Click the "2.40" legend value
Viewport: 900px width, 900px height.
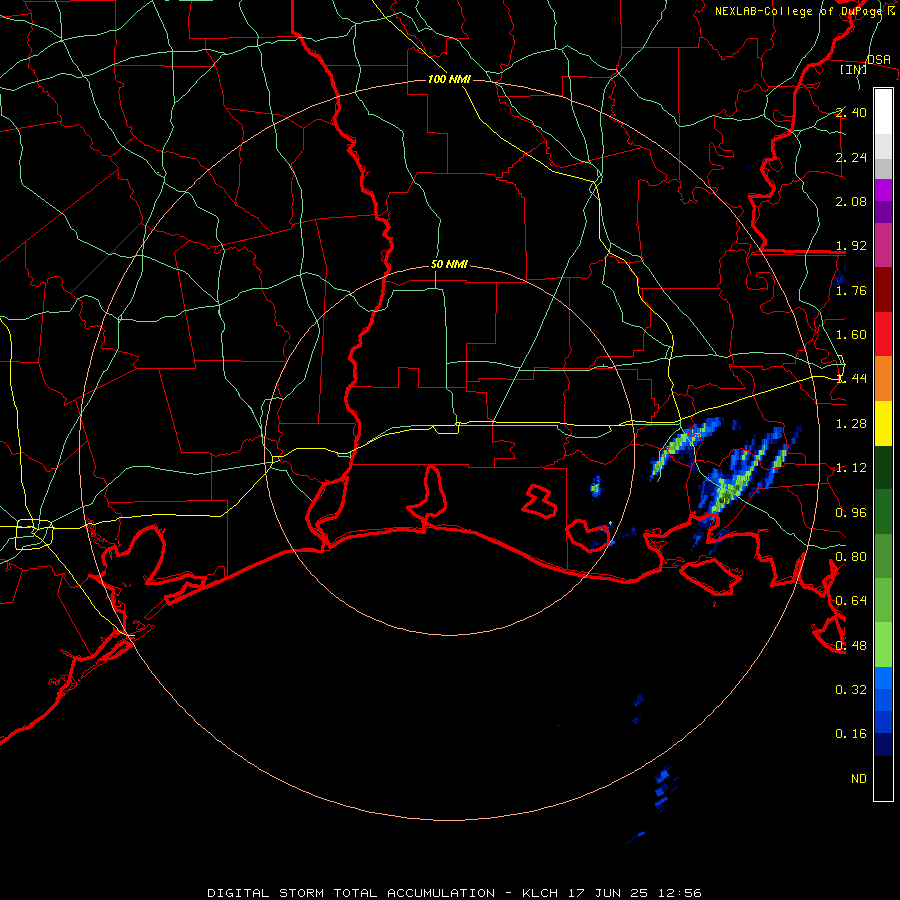[851, 112]
